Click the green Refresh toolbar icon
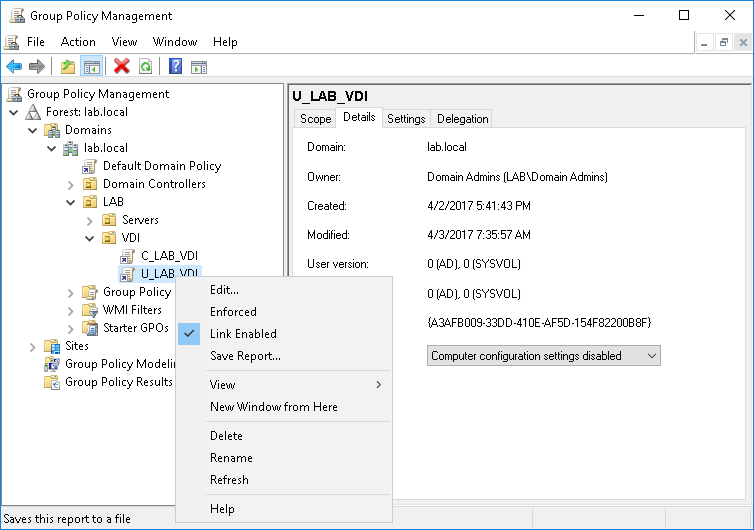 point(146,66)
